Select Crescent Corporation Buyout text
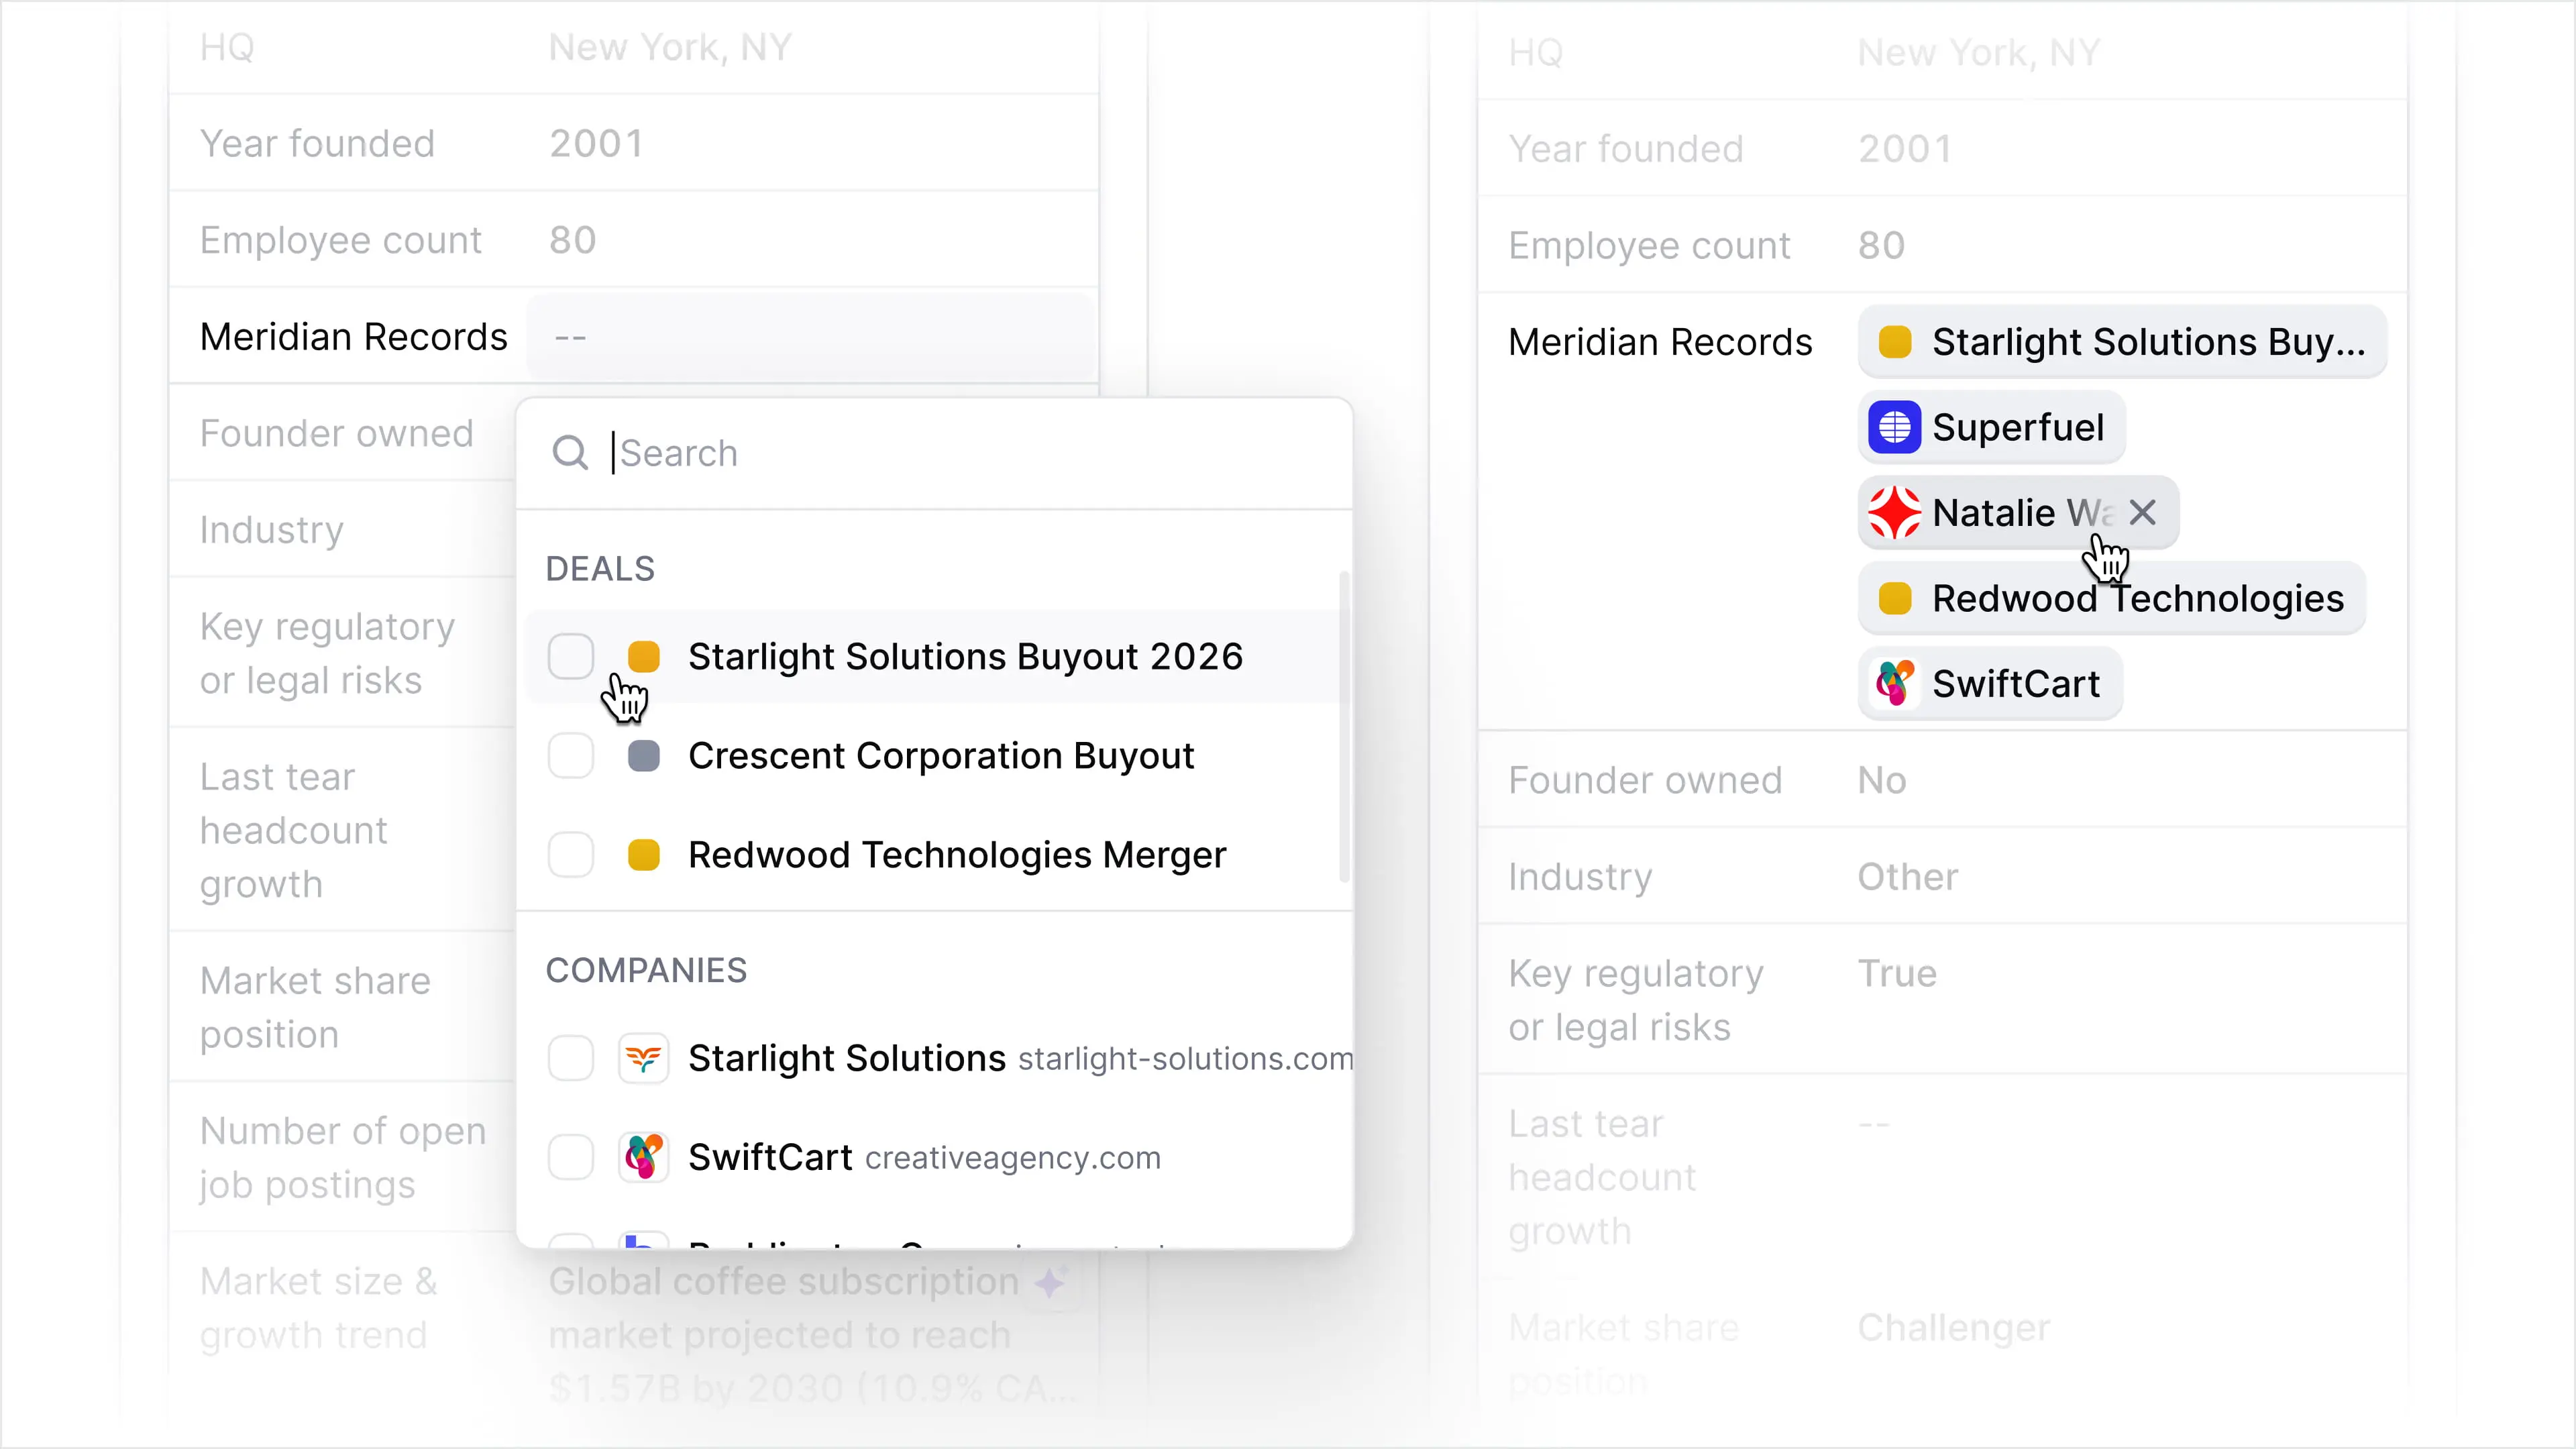 (941, 756)
